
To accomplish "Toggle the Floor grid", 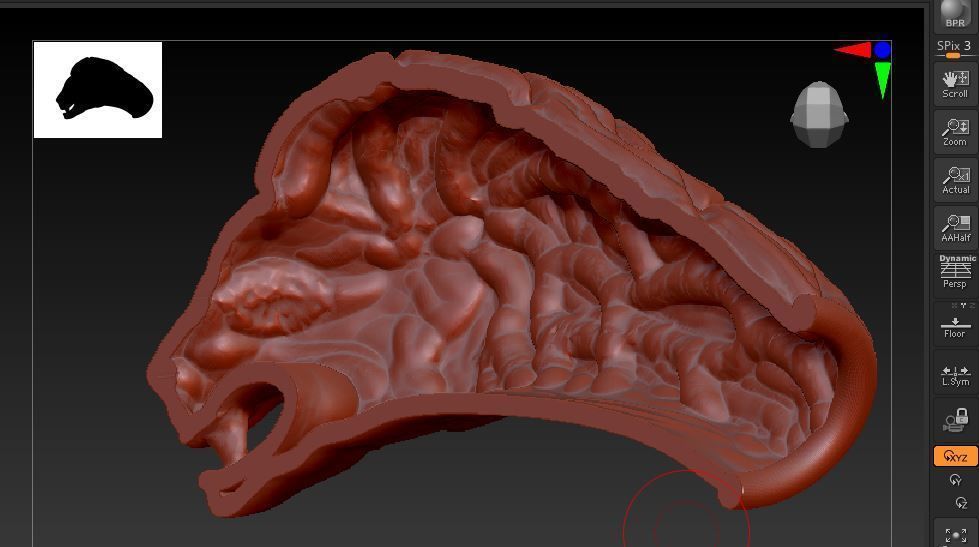I will pos(955,326).
